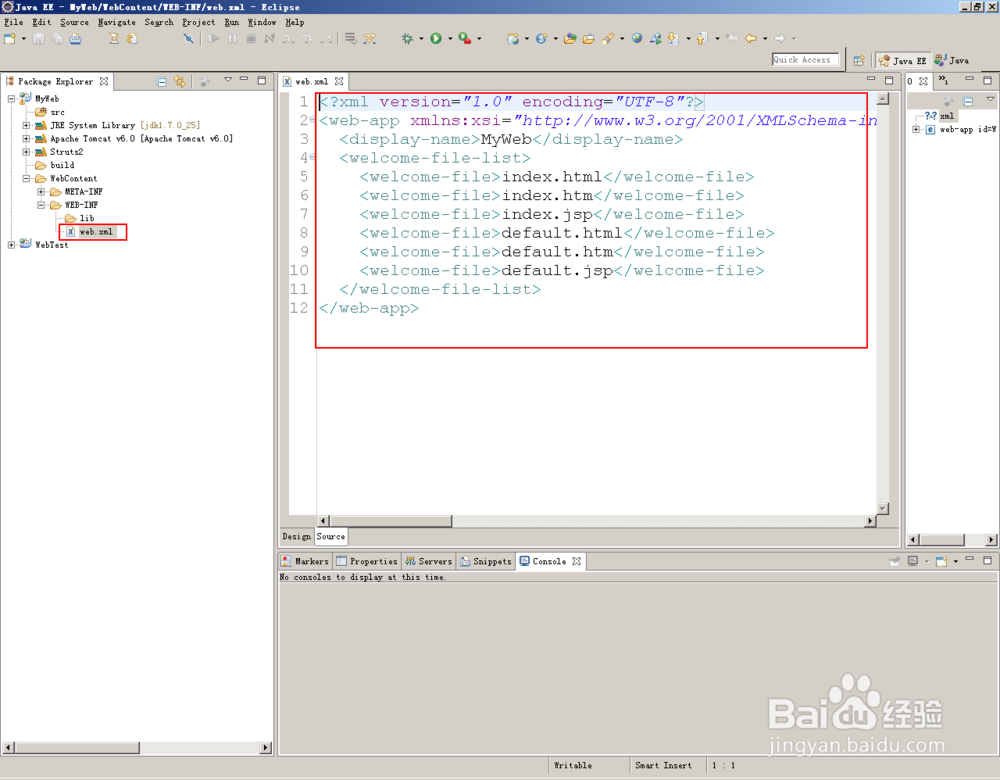1000x780 pixels.
Task: Click the Previous Annotation icon
Action: [702, 39]
